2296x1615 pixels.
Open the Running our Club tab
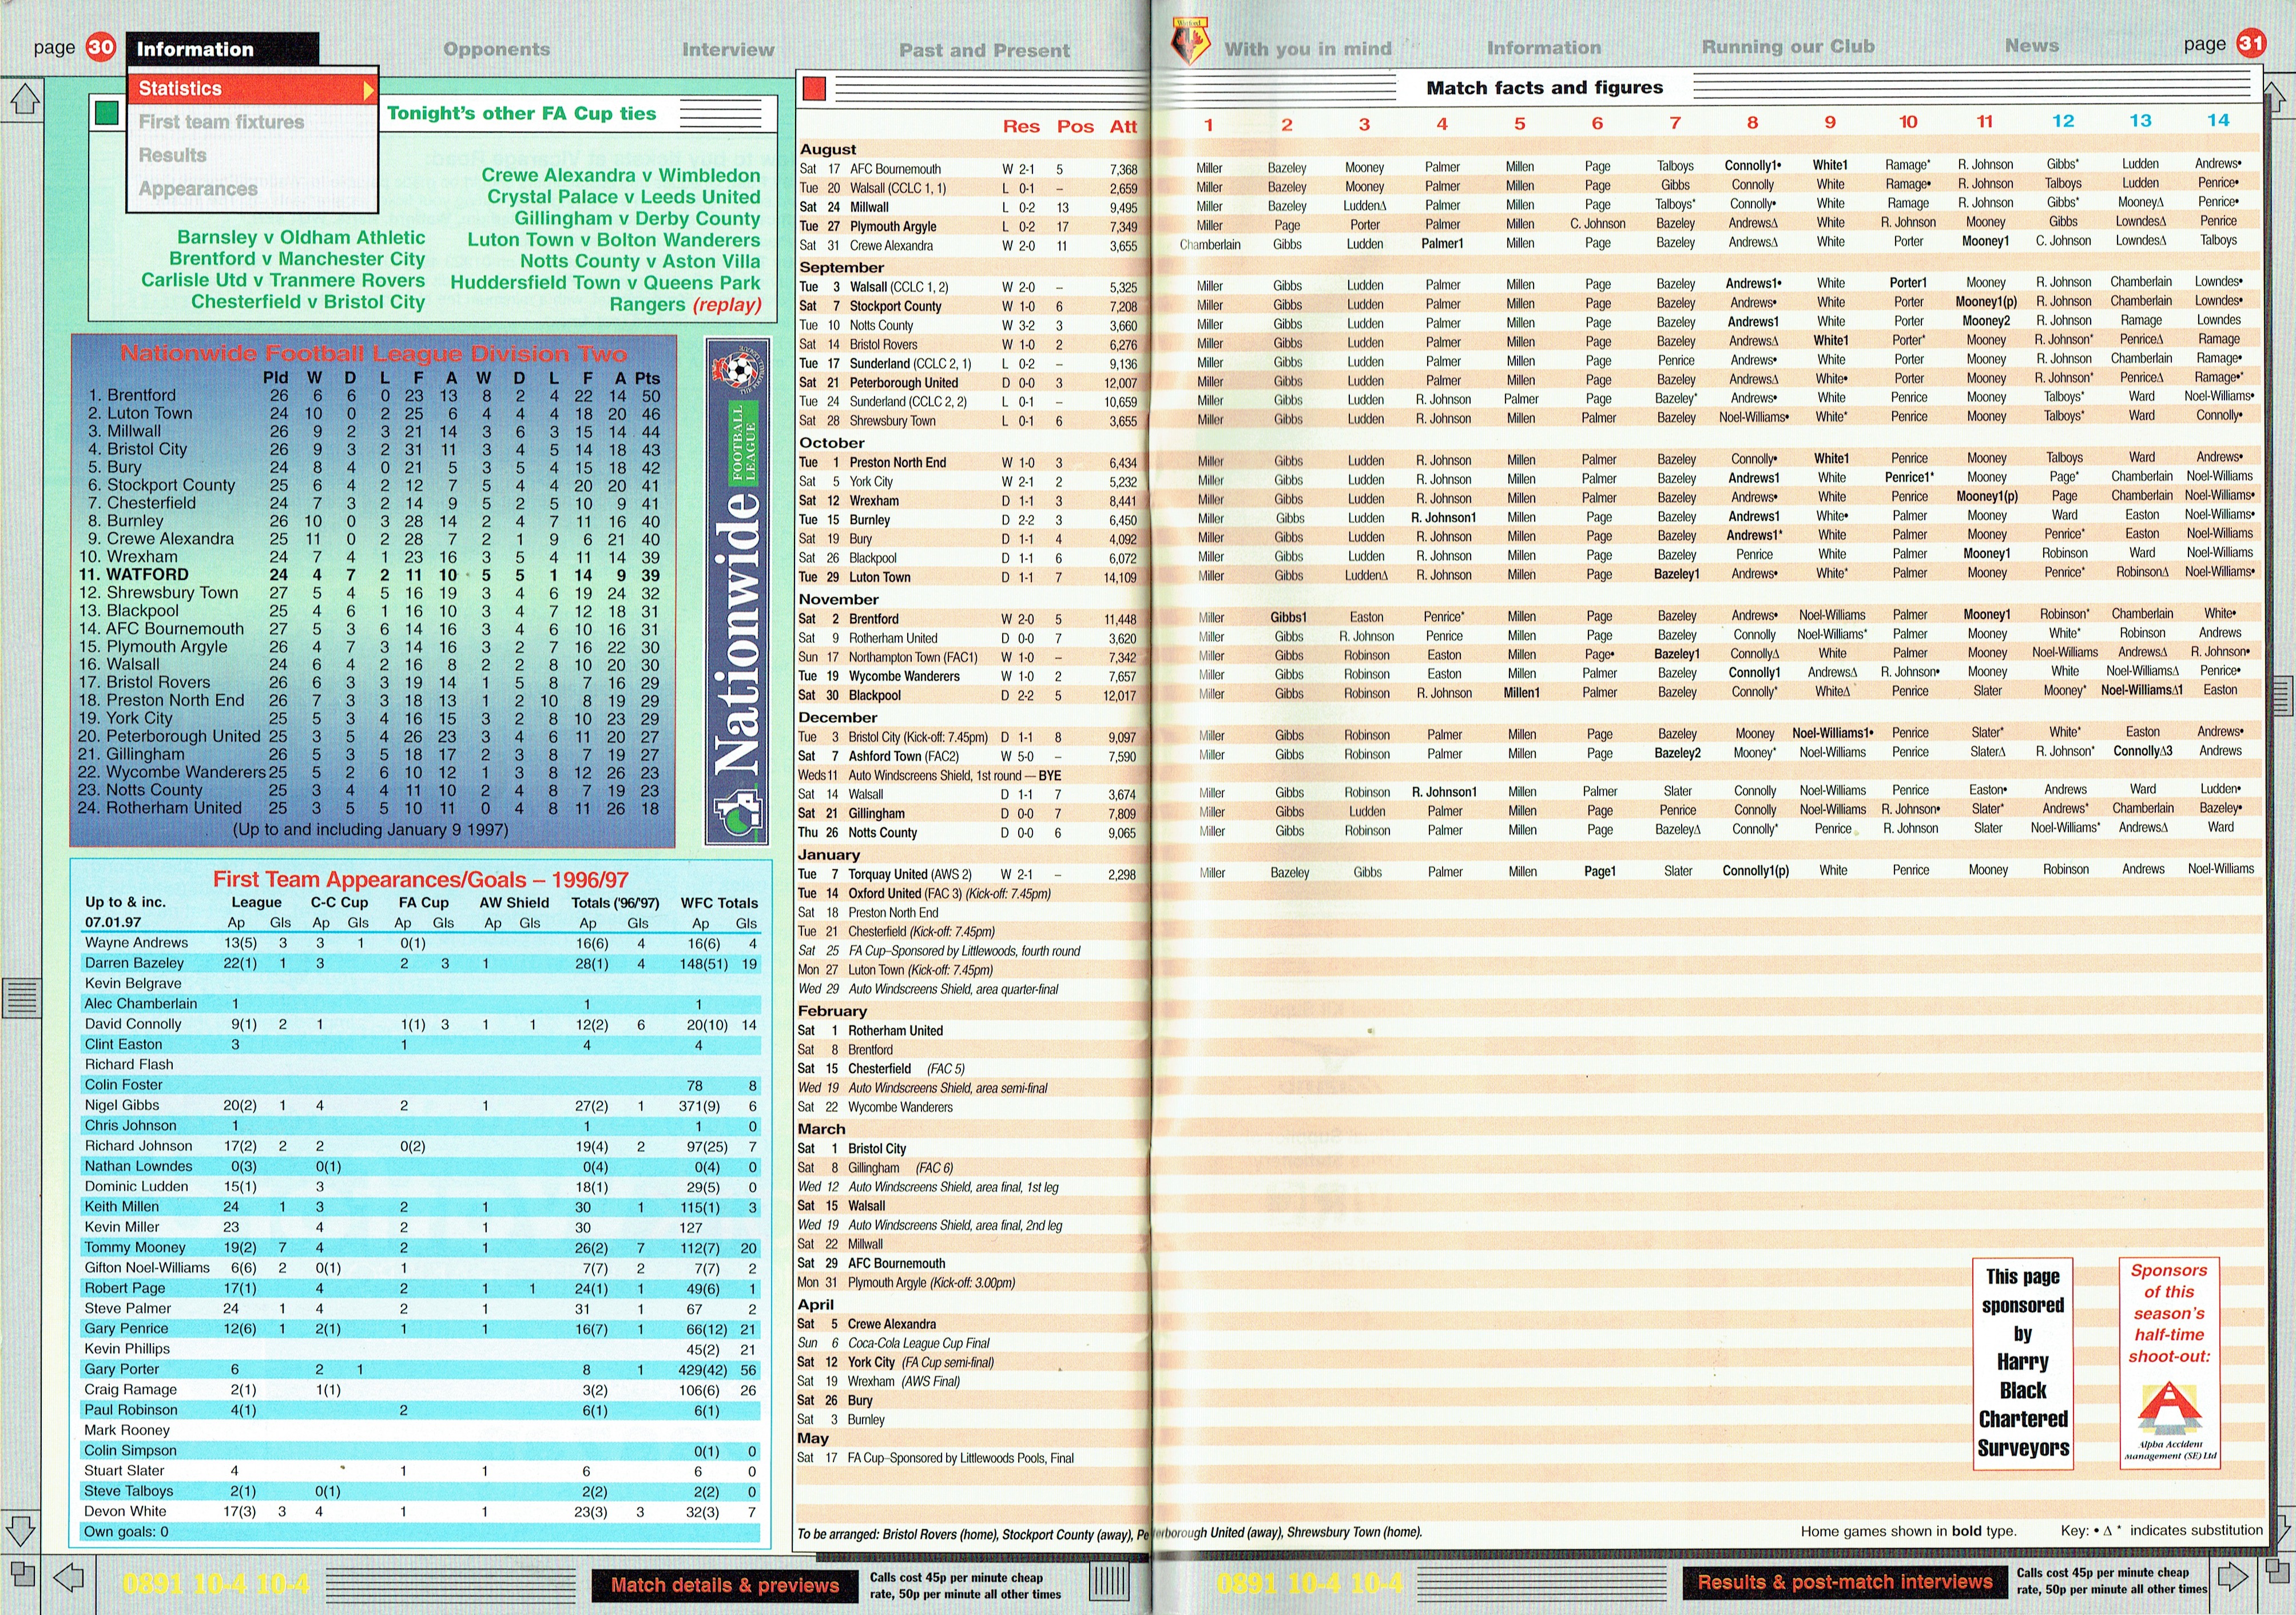pyautogui.click(x=1788, y=46)
